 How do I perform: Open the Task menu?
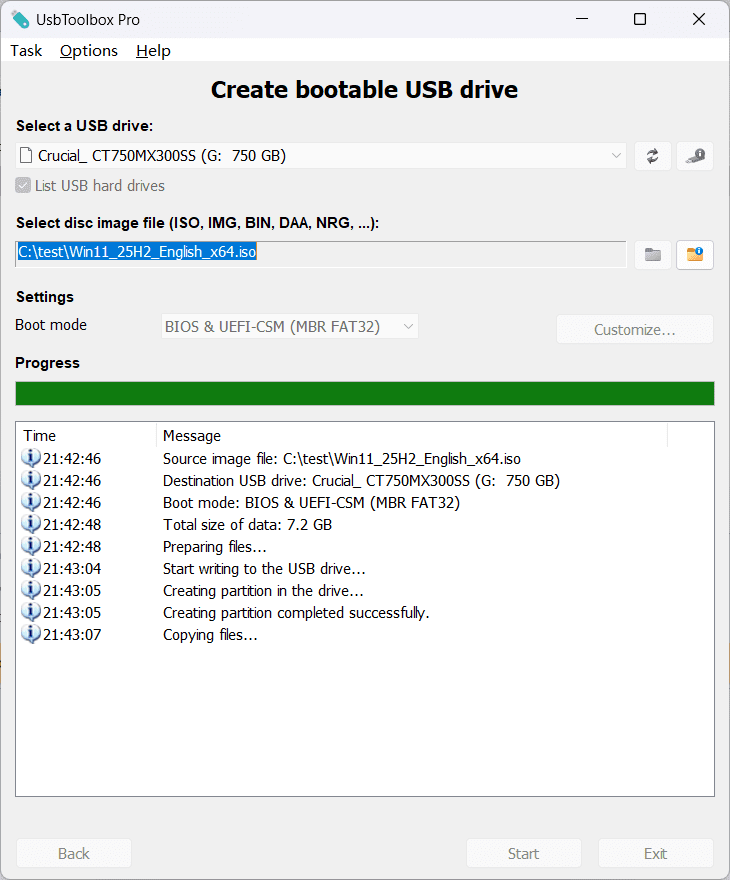pos(26,51)
